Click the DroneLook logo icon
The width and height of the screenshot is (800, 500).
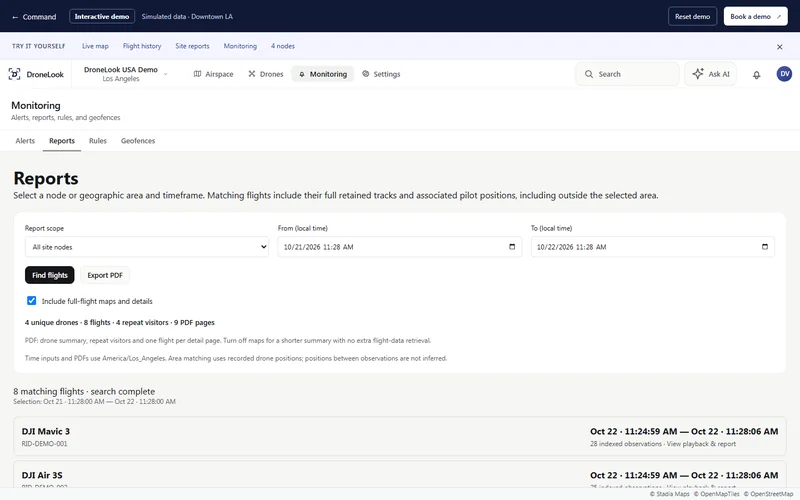pyautogui.click(x=14, y=74)
